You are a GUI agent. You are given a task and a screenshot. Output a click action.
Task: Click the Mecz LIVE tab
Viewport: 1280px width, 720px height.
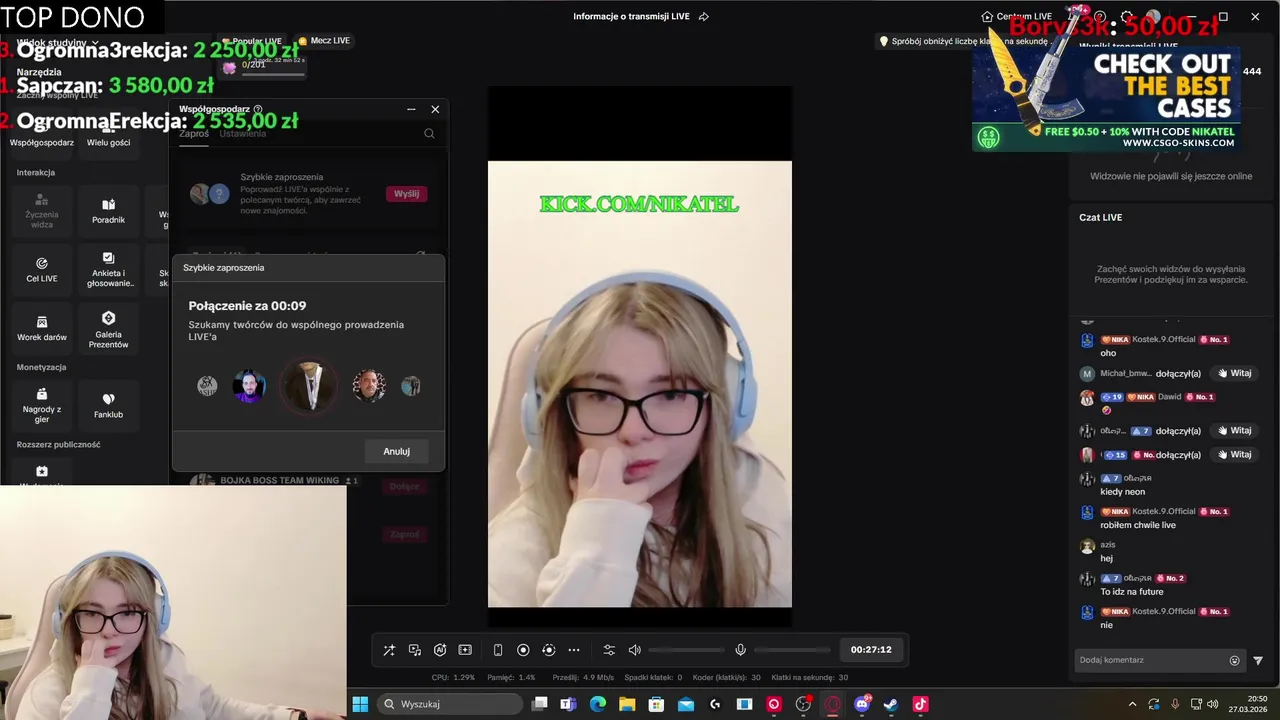[x=324, y=41]
